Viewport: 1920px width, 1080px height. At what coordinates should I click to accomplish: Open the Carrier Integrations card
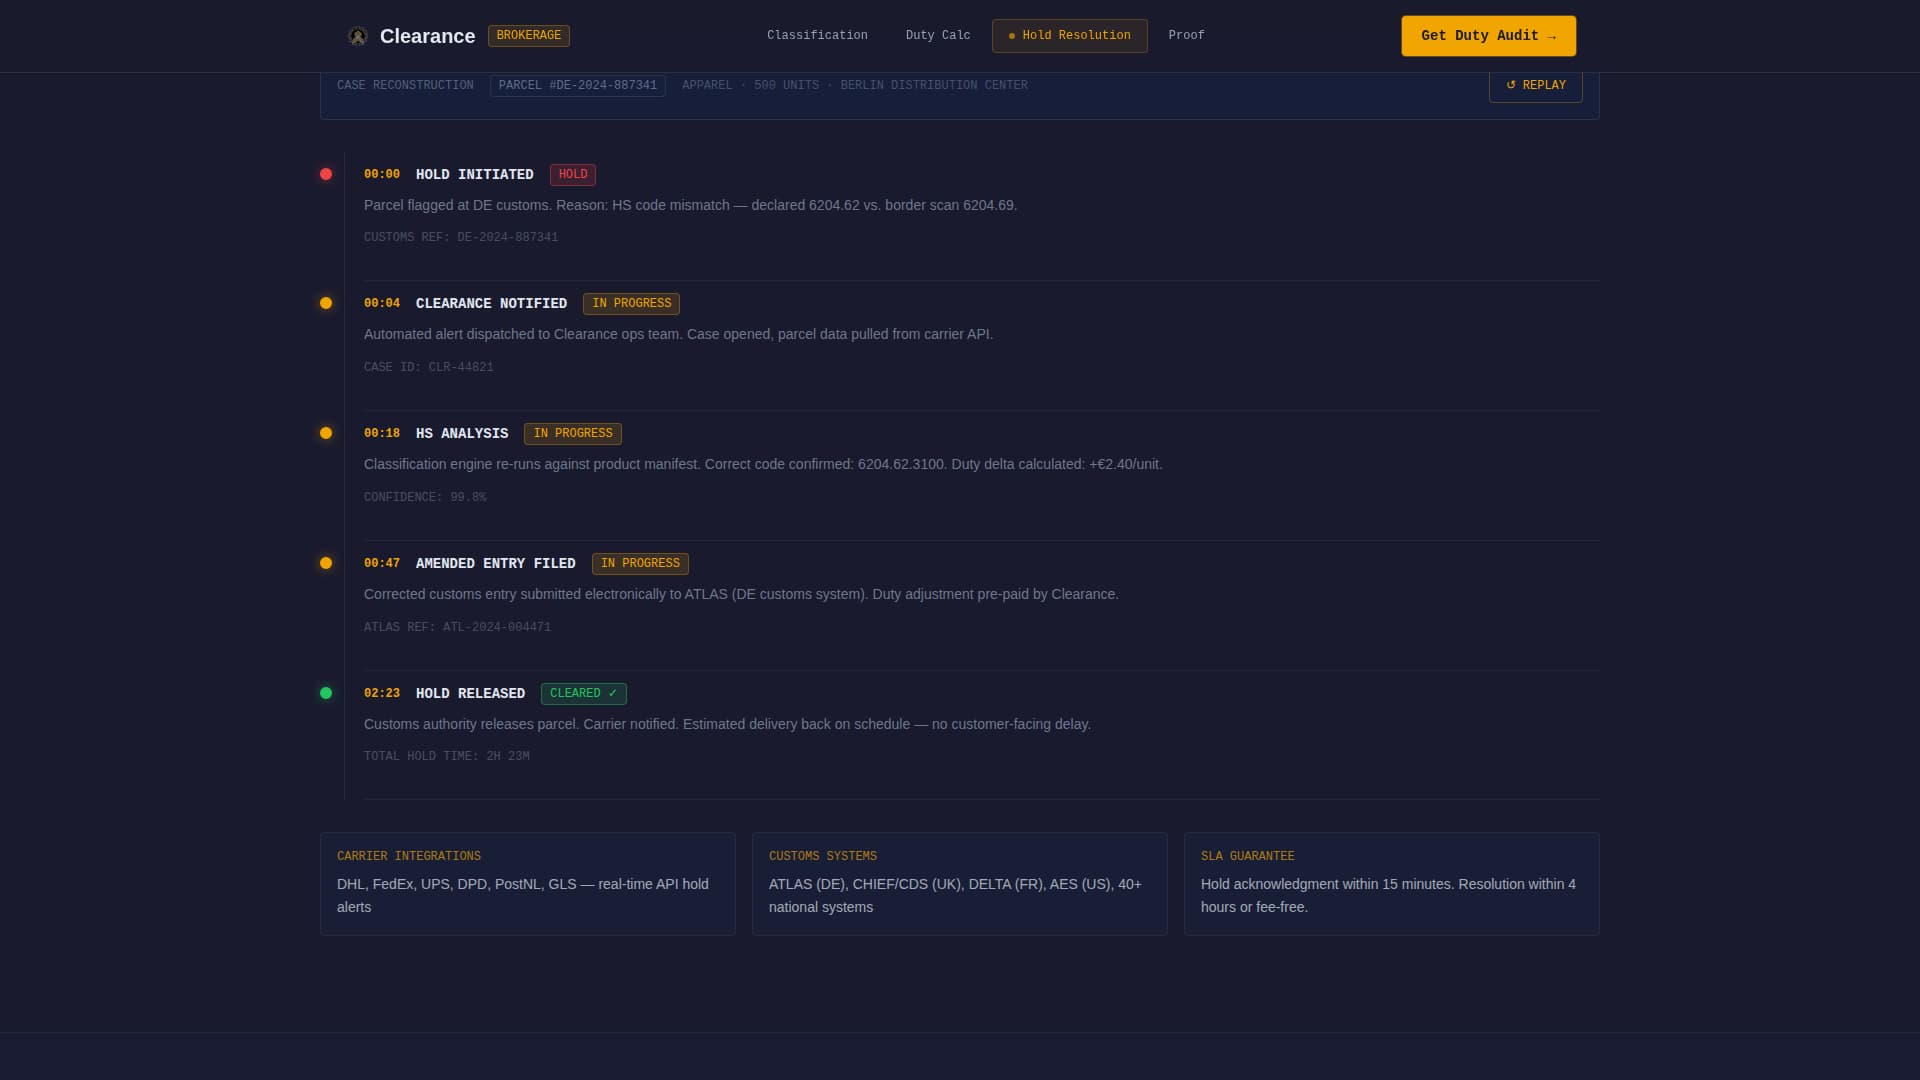point(527,884)
